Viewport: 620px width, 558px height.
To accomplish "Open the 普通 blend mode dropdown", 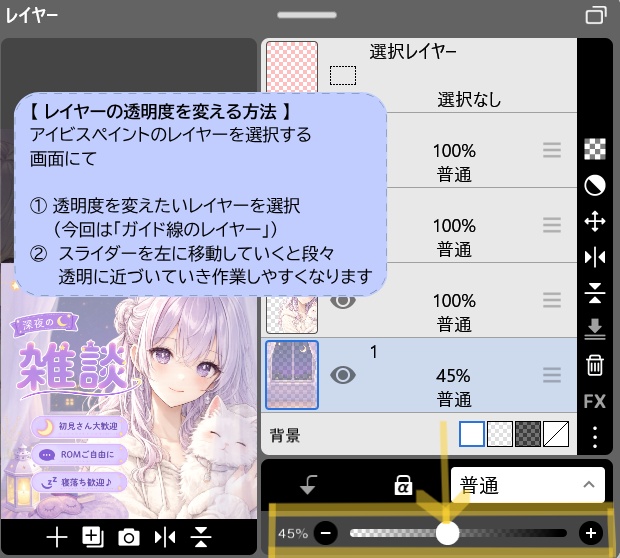I will pyautogui.click(x=528, y=485).
